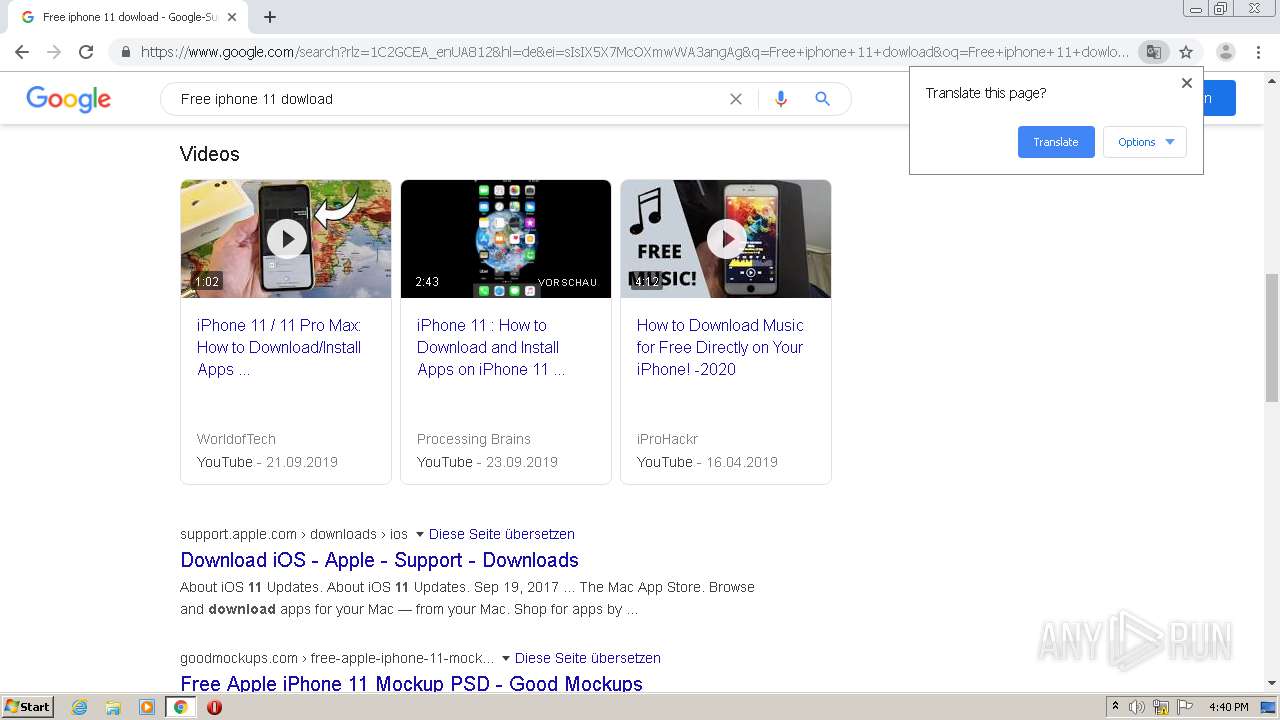The image size is (1280, 720).
Task: Open a new browser tab
Action: 270,17
